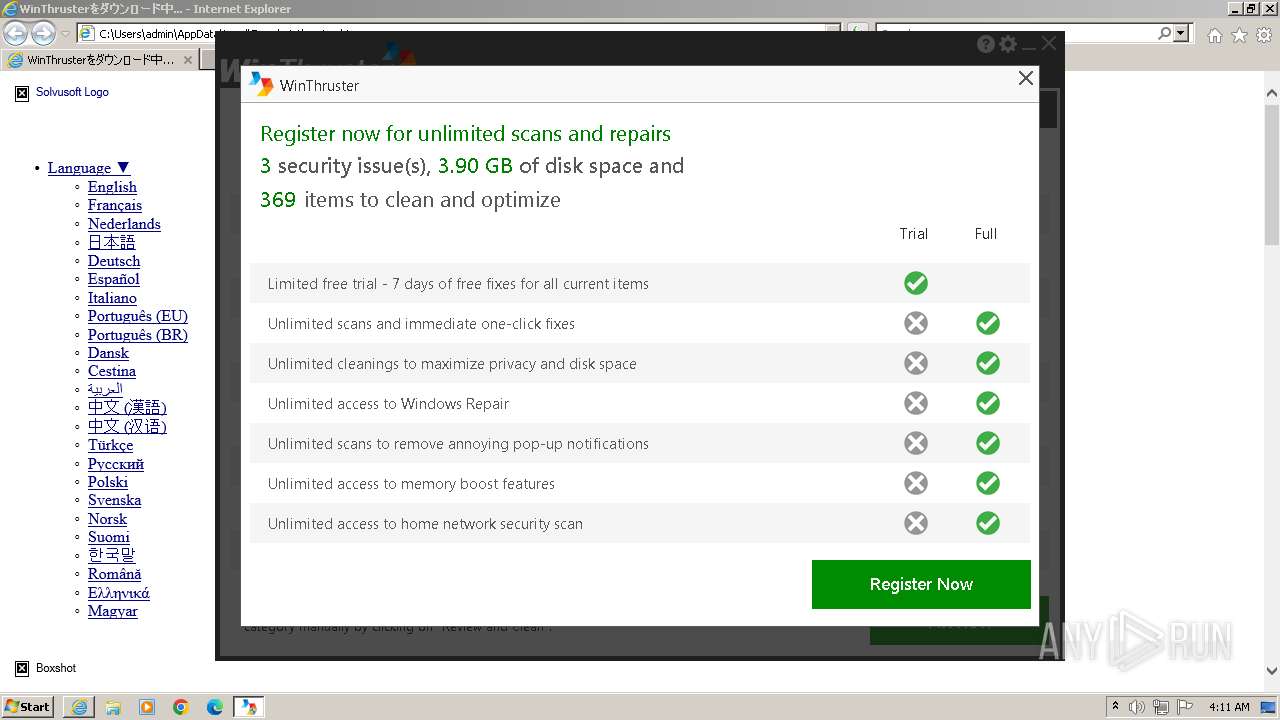This screenshot has height=720, width=1280.
Task: Choose Suomi language link
Action: tap(109, 537)
